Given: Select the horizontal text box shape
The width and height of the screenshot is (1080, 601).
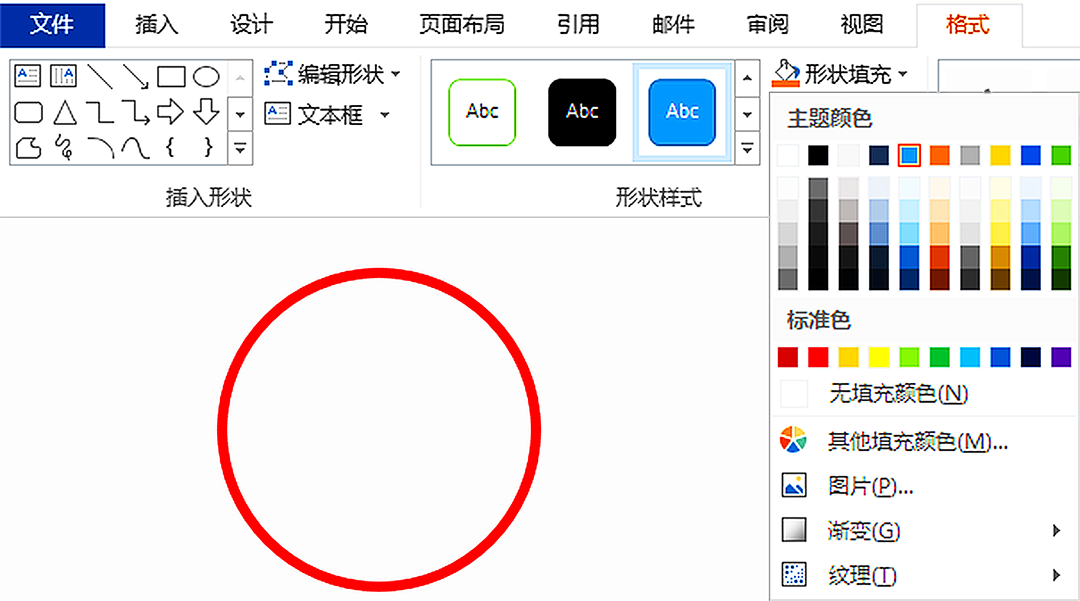Looking at the screenshot, I should coord(28,76).
